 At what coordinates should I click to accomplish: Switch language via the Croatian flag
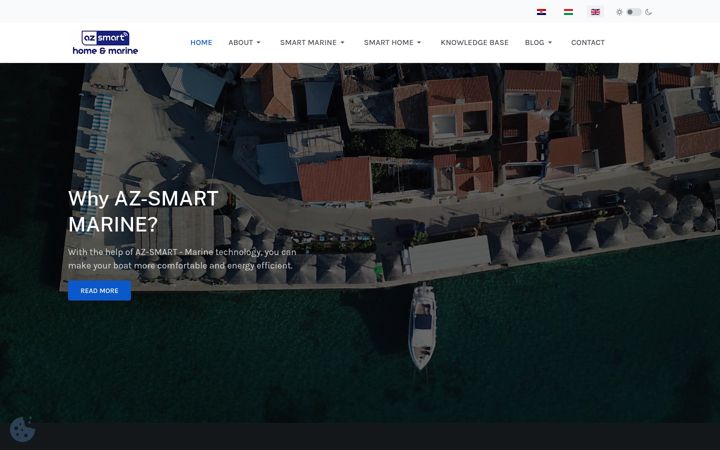pyautogui.click(x=541, y=12)
